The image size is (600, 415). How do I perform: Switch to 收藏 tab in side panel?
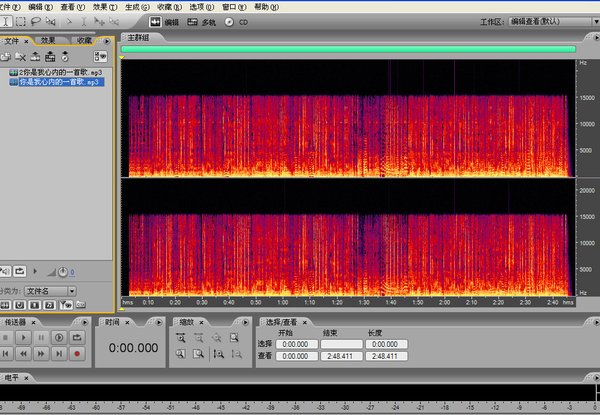[x=84, y=41]
